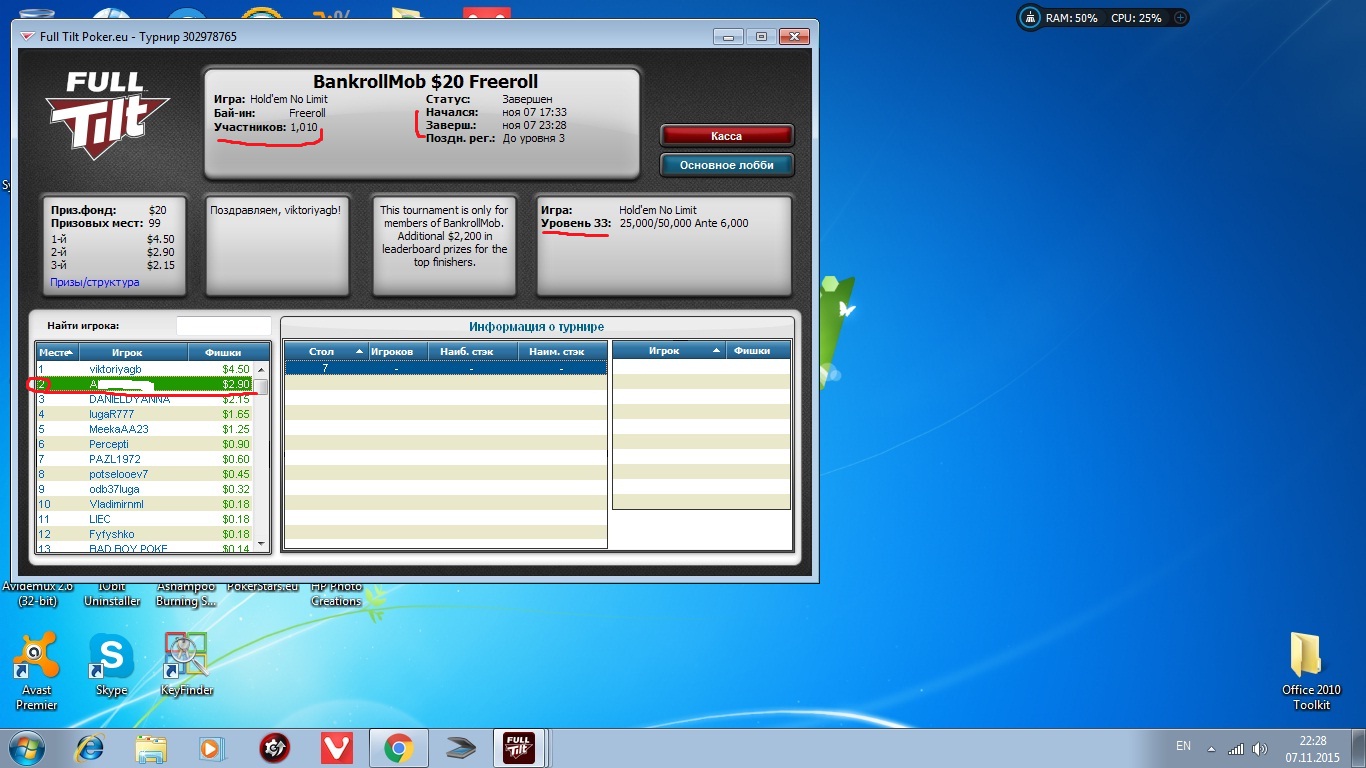Viewport: 1366px width, 768px height.
Task: Open Windows Explorer from the taskbar
Action: click(151, 748)
